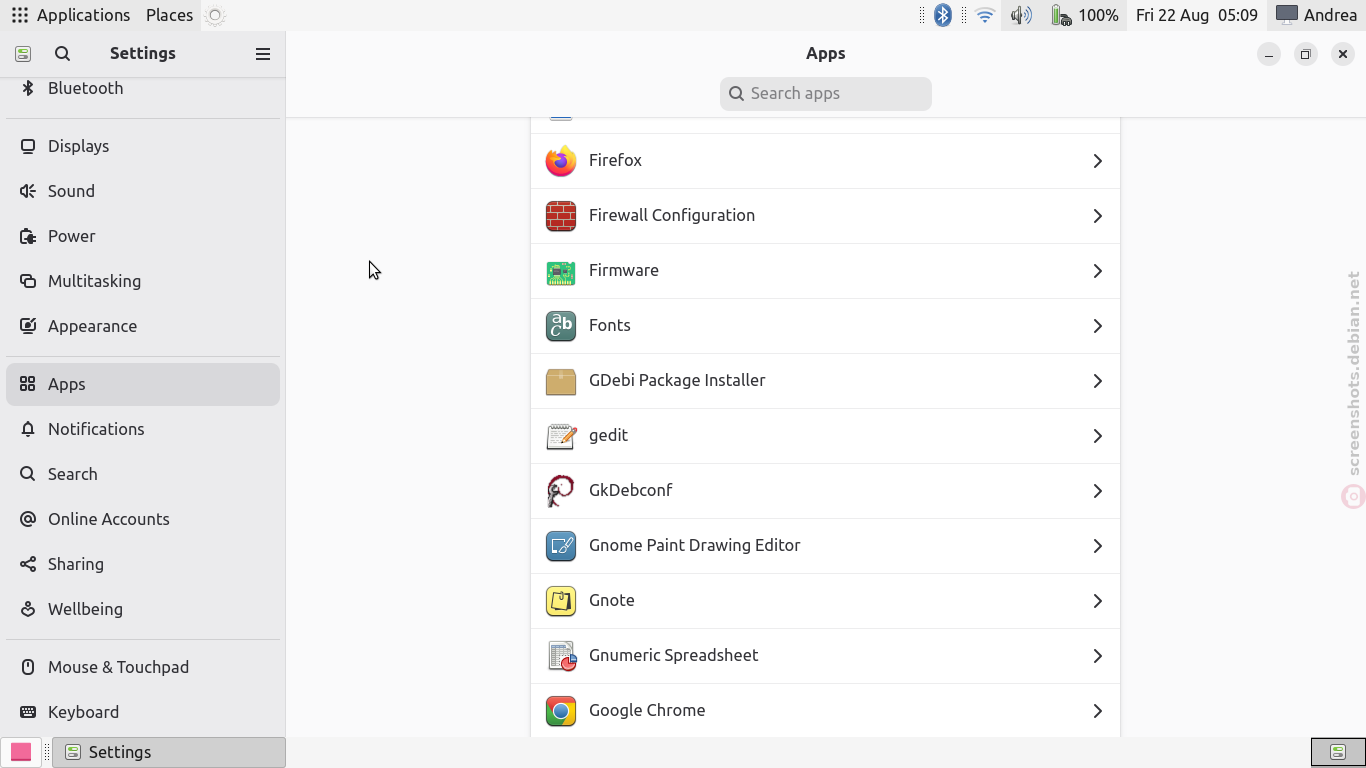Select Multitasking in the sidebar

[143, 281]
